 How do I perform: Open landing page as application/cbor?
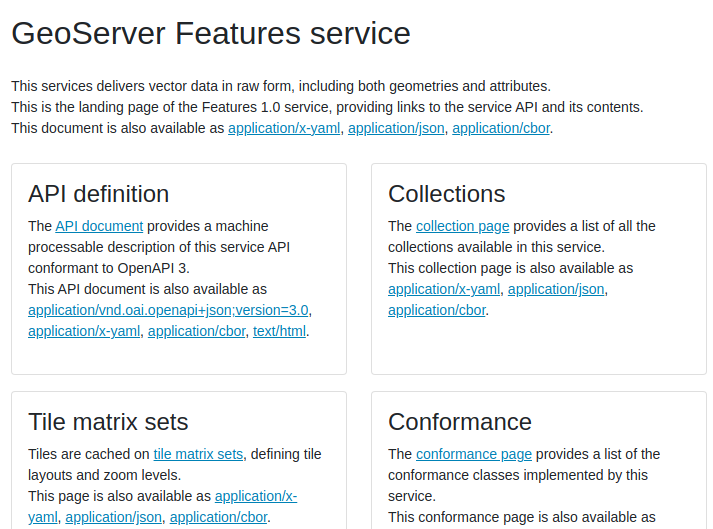501,128
